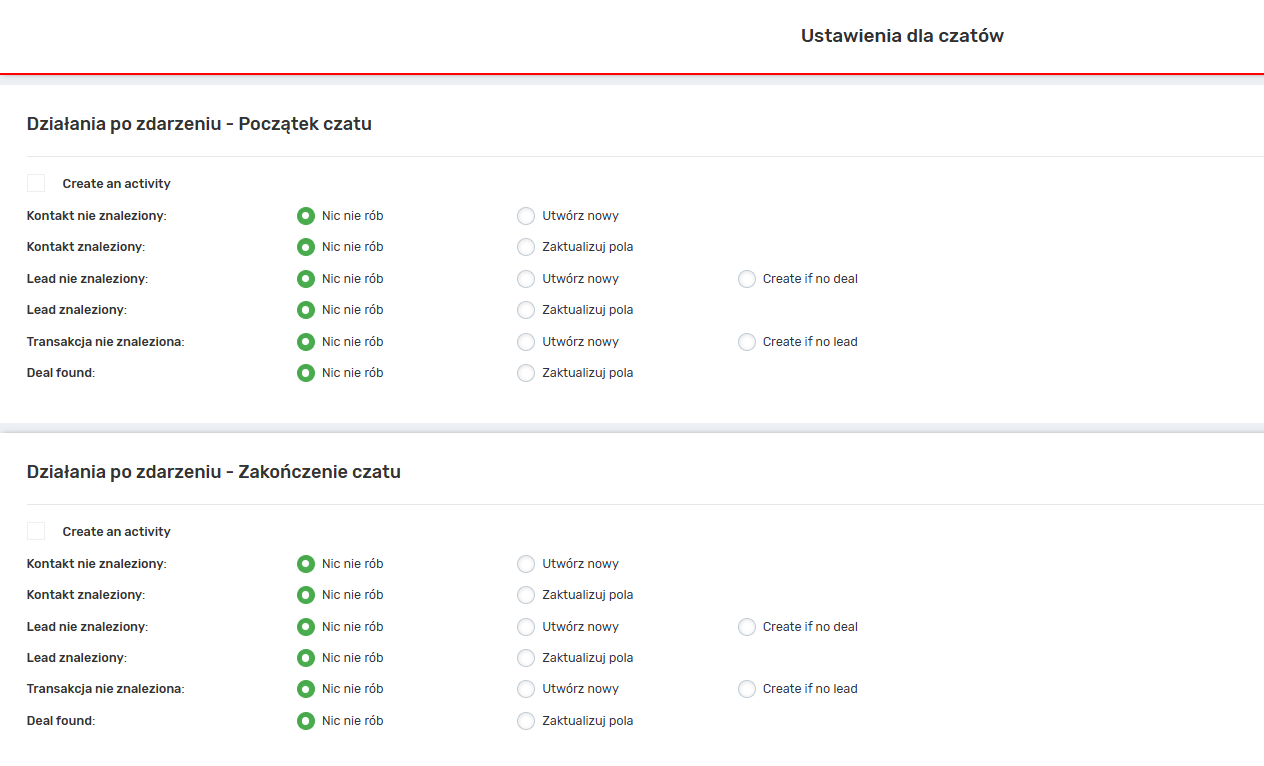The width and height of the screenshot is (1264, 766).
Task: Set Deal found to Zaktualizuj pola, Zakończenie czatu
Action: pyautogui.click(x=526, y=721)
